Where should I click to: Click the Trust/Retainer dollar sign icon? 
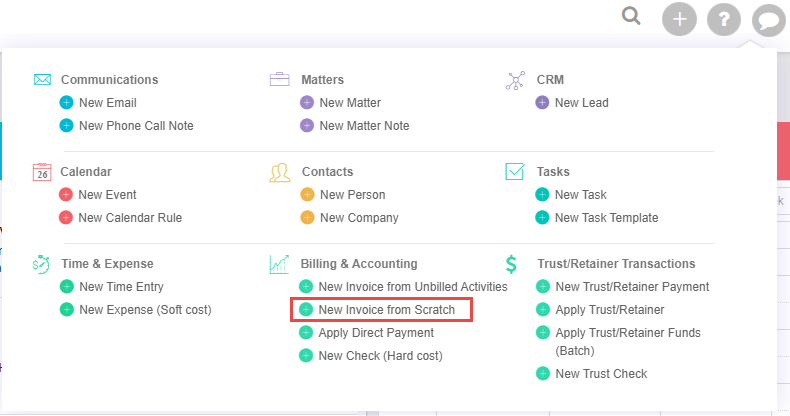511,264
